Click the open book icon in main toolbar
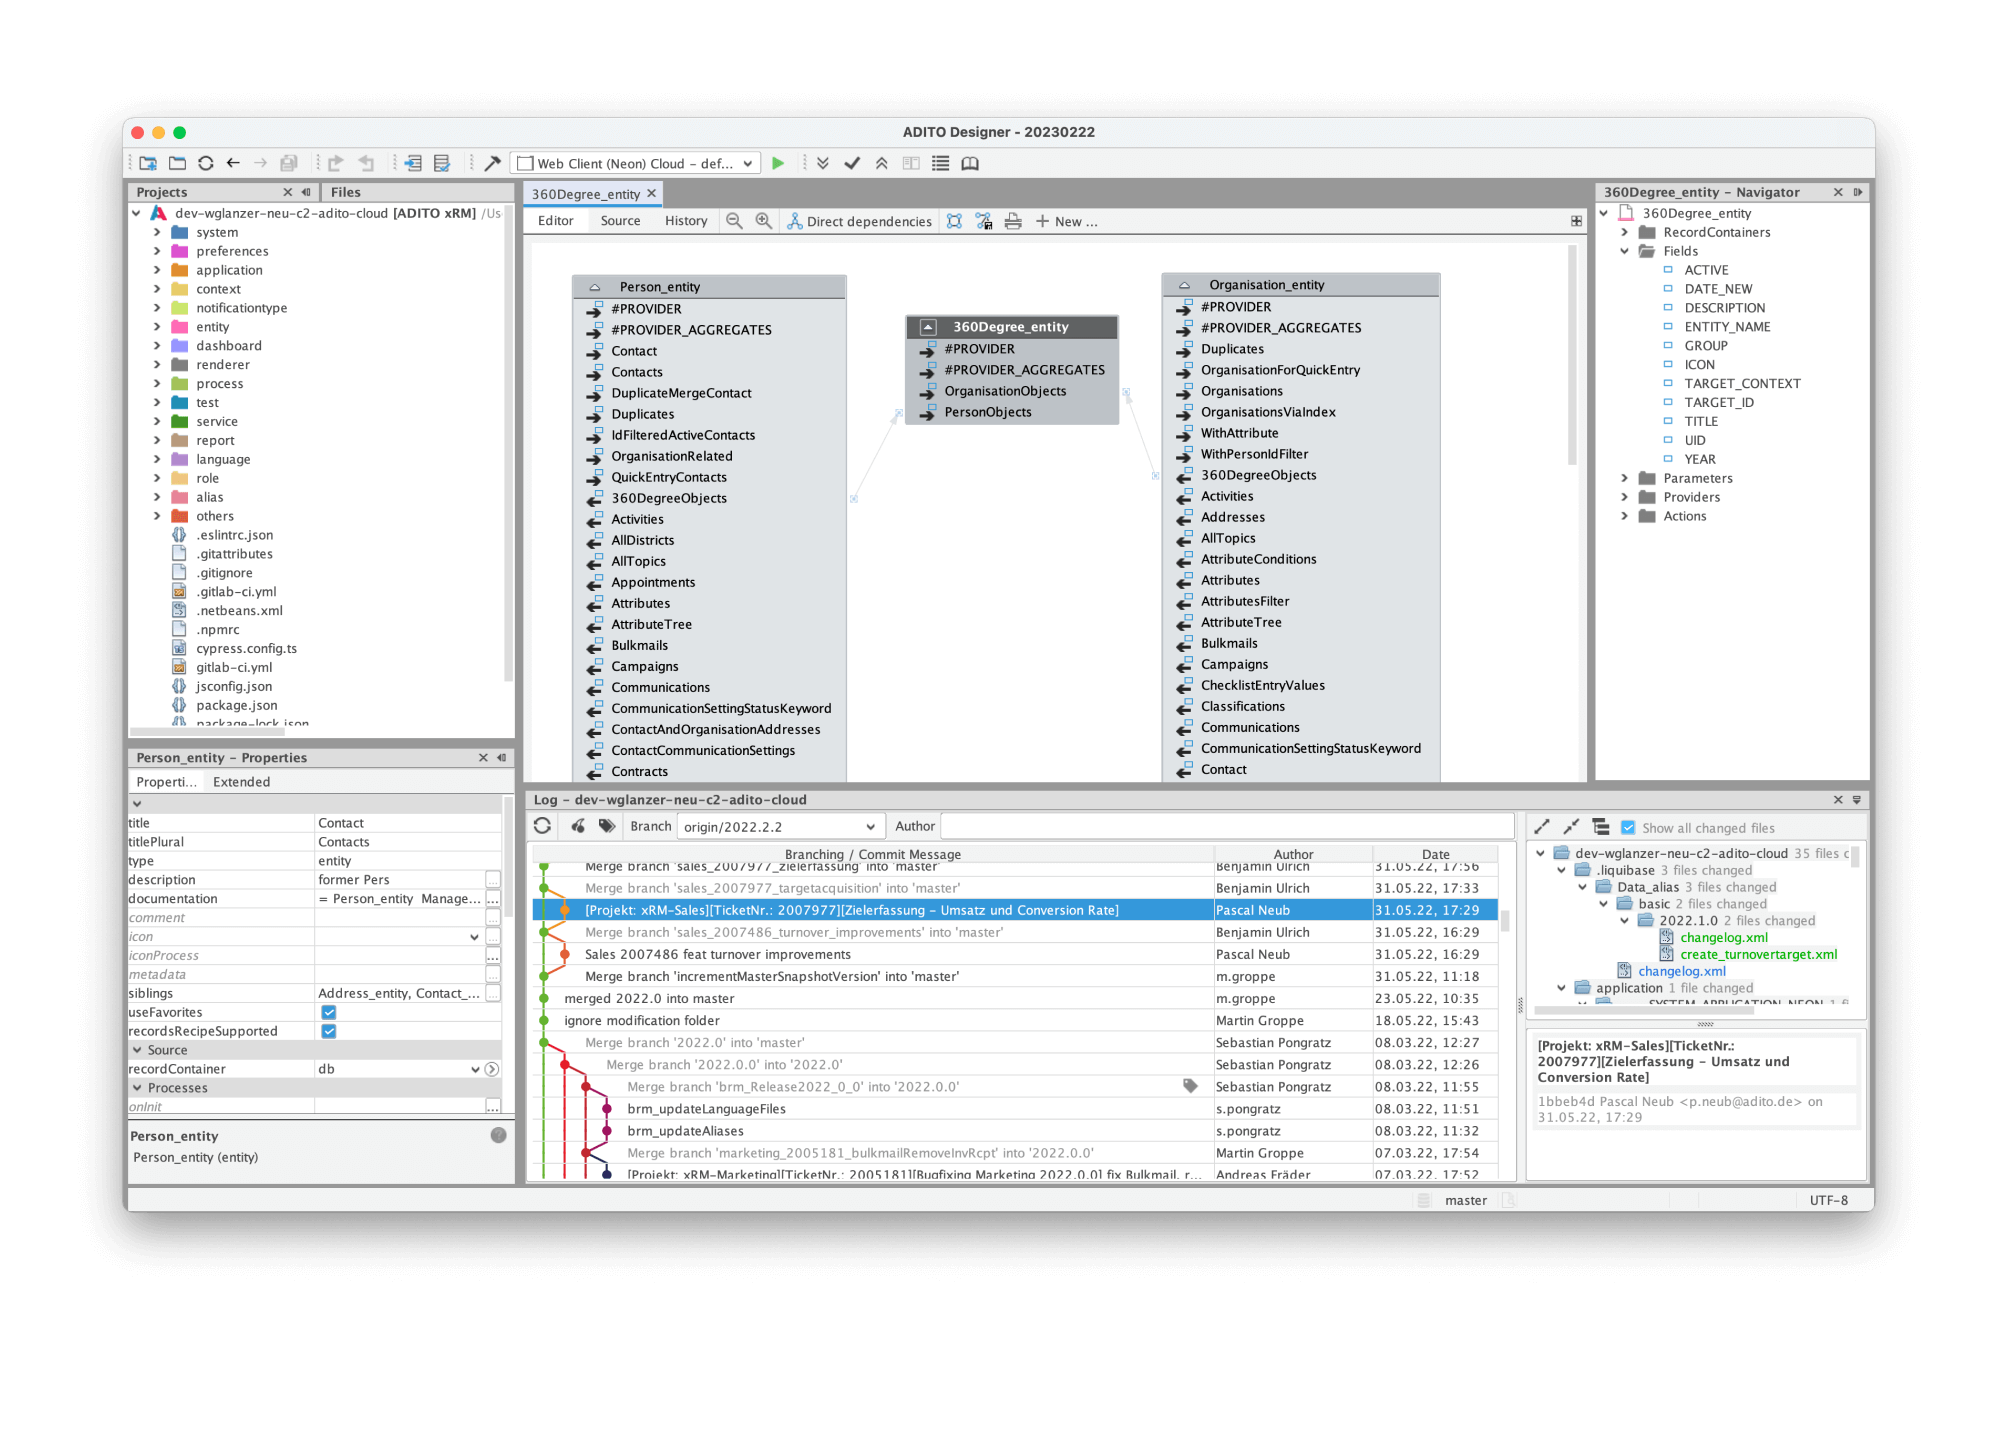 (970, 163)
